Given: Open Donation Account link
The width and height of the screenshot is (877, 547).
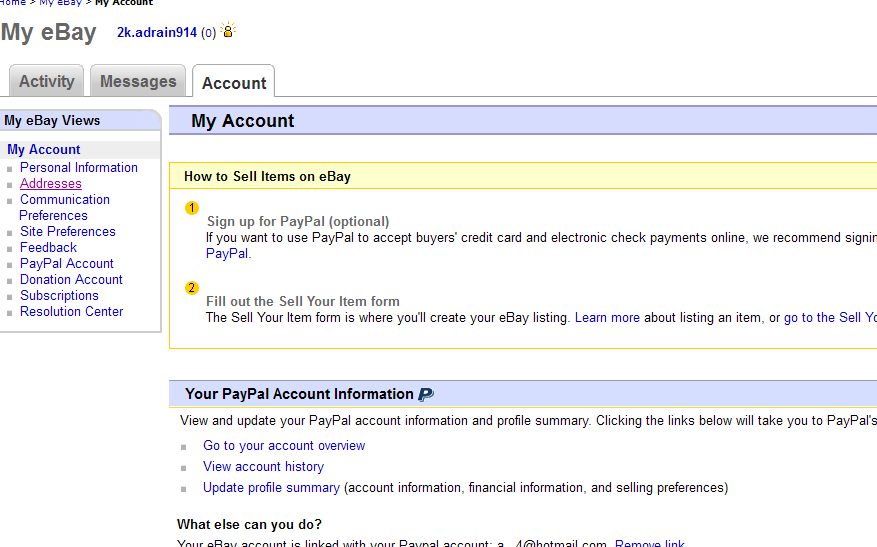Looking at the screenshot, I should pos(71,280).
